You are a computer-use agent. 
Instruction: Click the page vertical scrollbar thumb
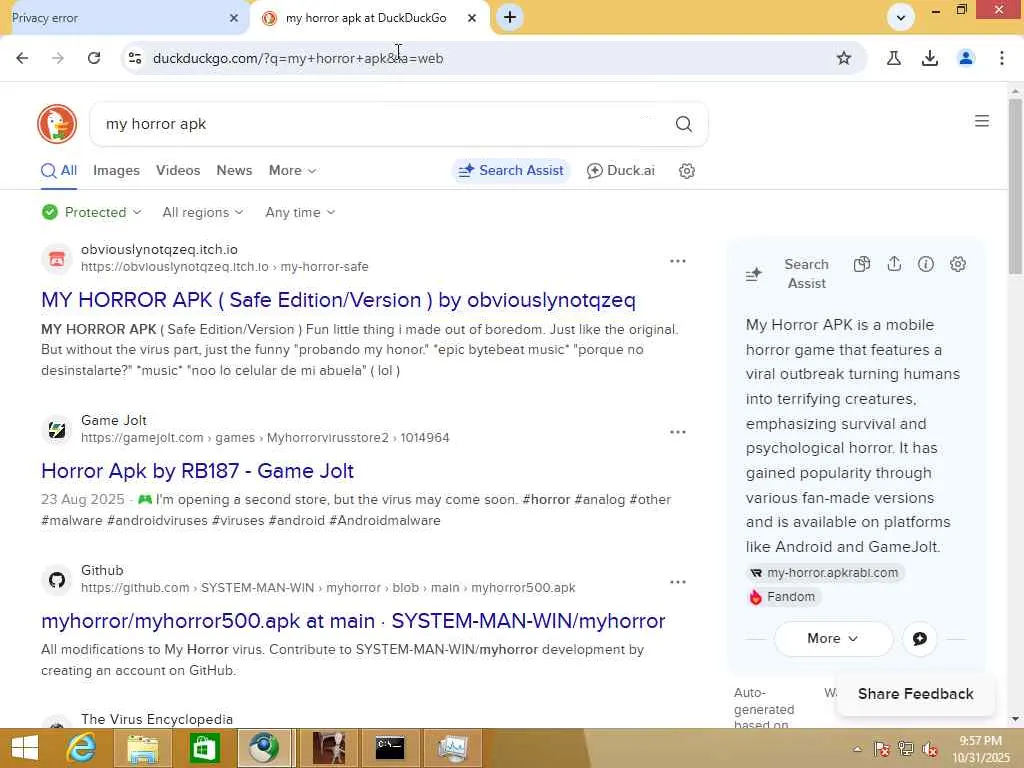1015,186
